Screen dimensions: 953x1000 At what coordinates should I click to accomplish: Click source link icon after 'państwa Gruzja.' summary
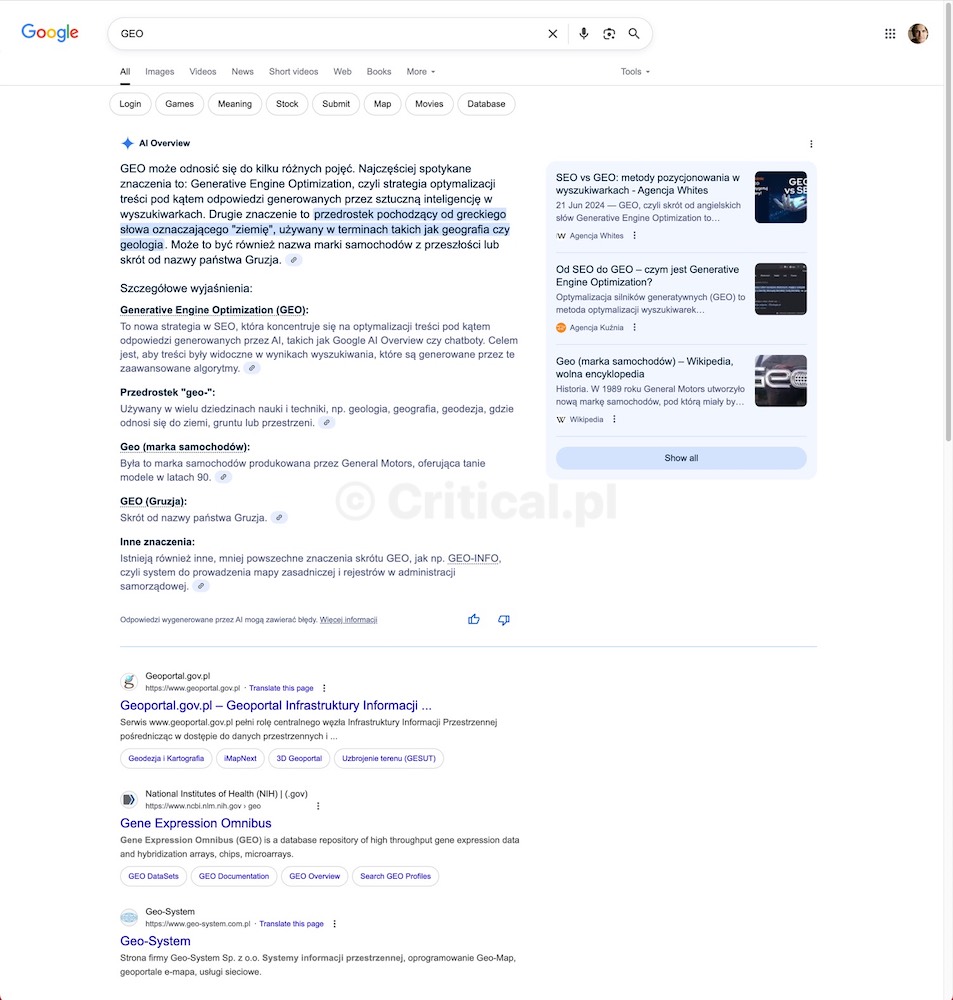click(x=293, y=260)
